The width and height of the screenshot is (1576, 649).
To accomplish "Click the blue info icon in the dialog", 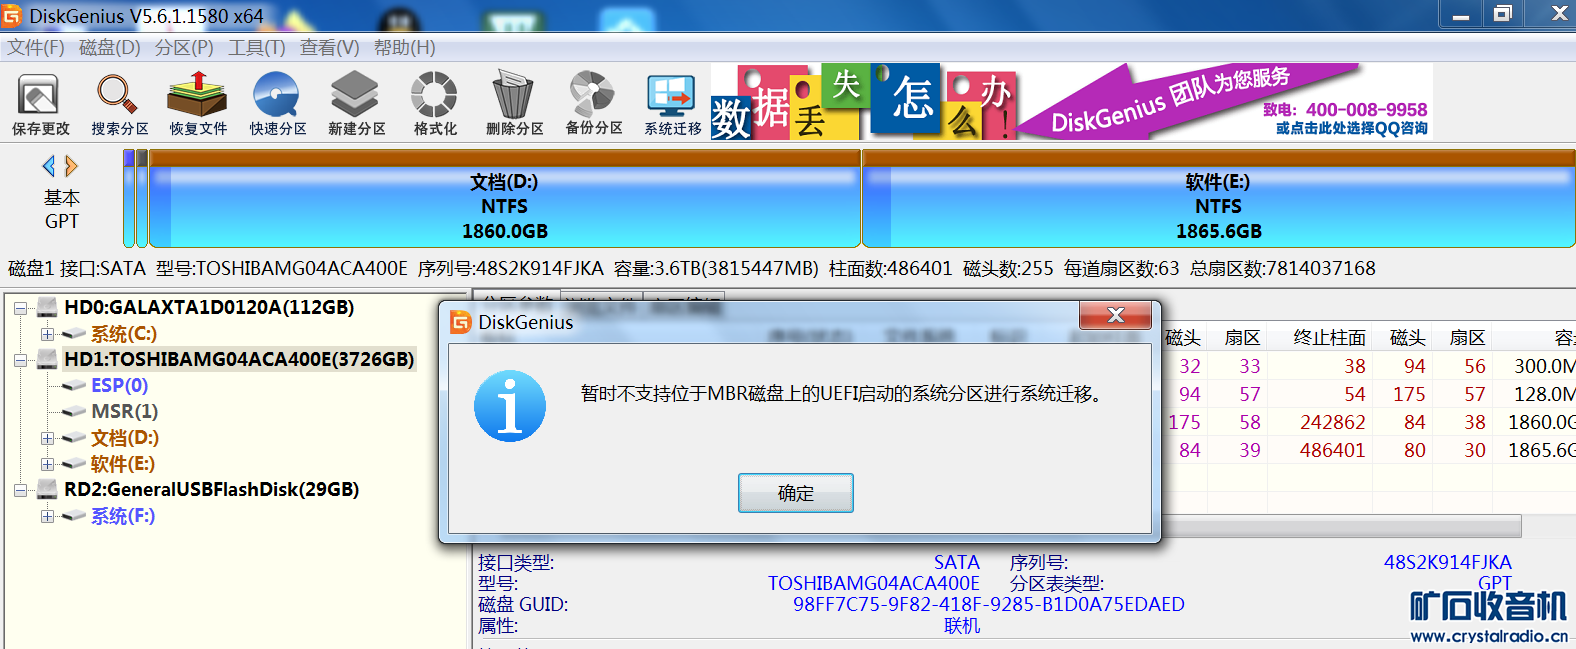I will 510,406.
